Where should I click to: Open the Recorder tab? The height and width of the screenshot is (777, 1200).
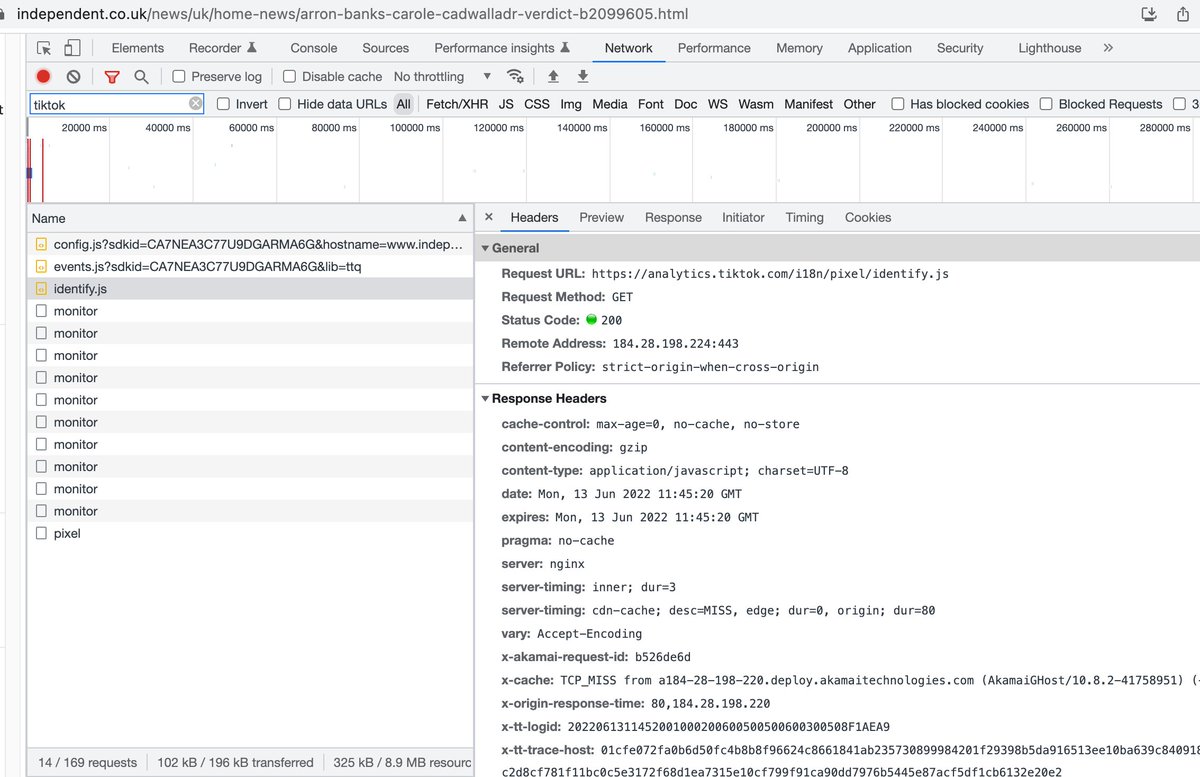[223, 48]
